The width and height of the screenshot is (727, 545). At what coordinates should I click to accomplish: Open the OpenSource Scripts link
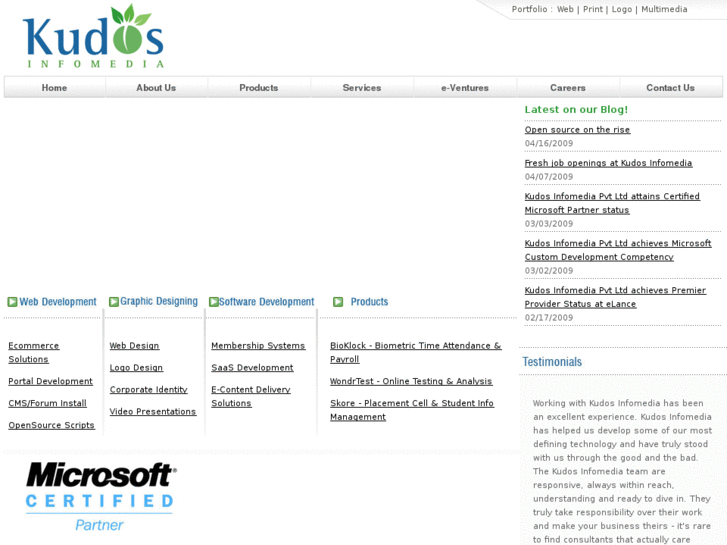point(51,425)
